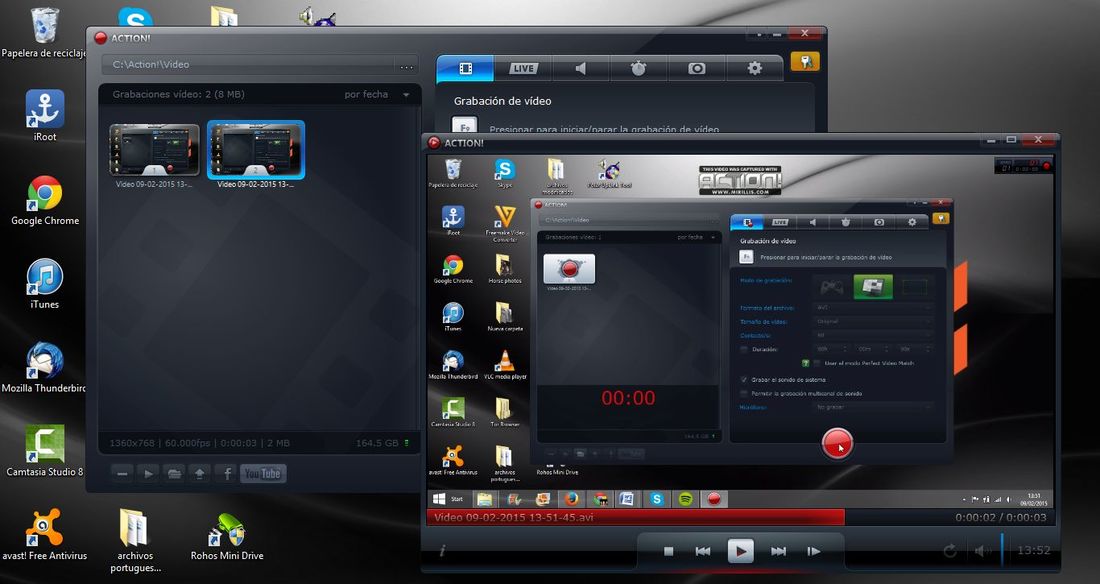1100x584 pixels.
Task: Maximize the Action! player window
Action: click(x=1011, y=140)
